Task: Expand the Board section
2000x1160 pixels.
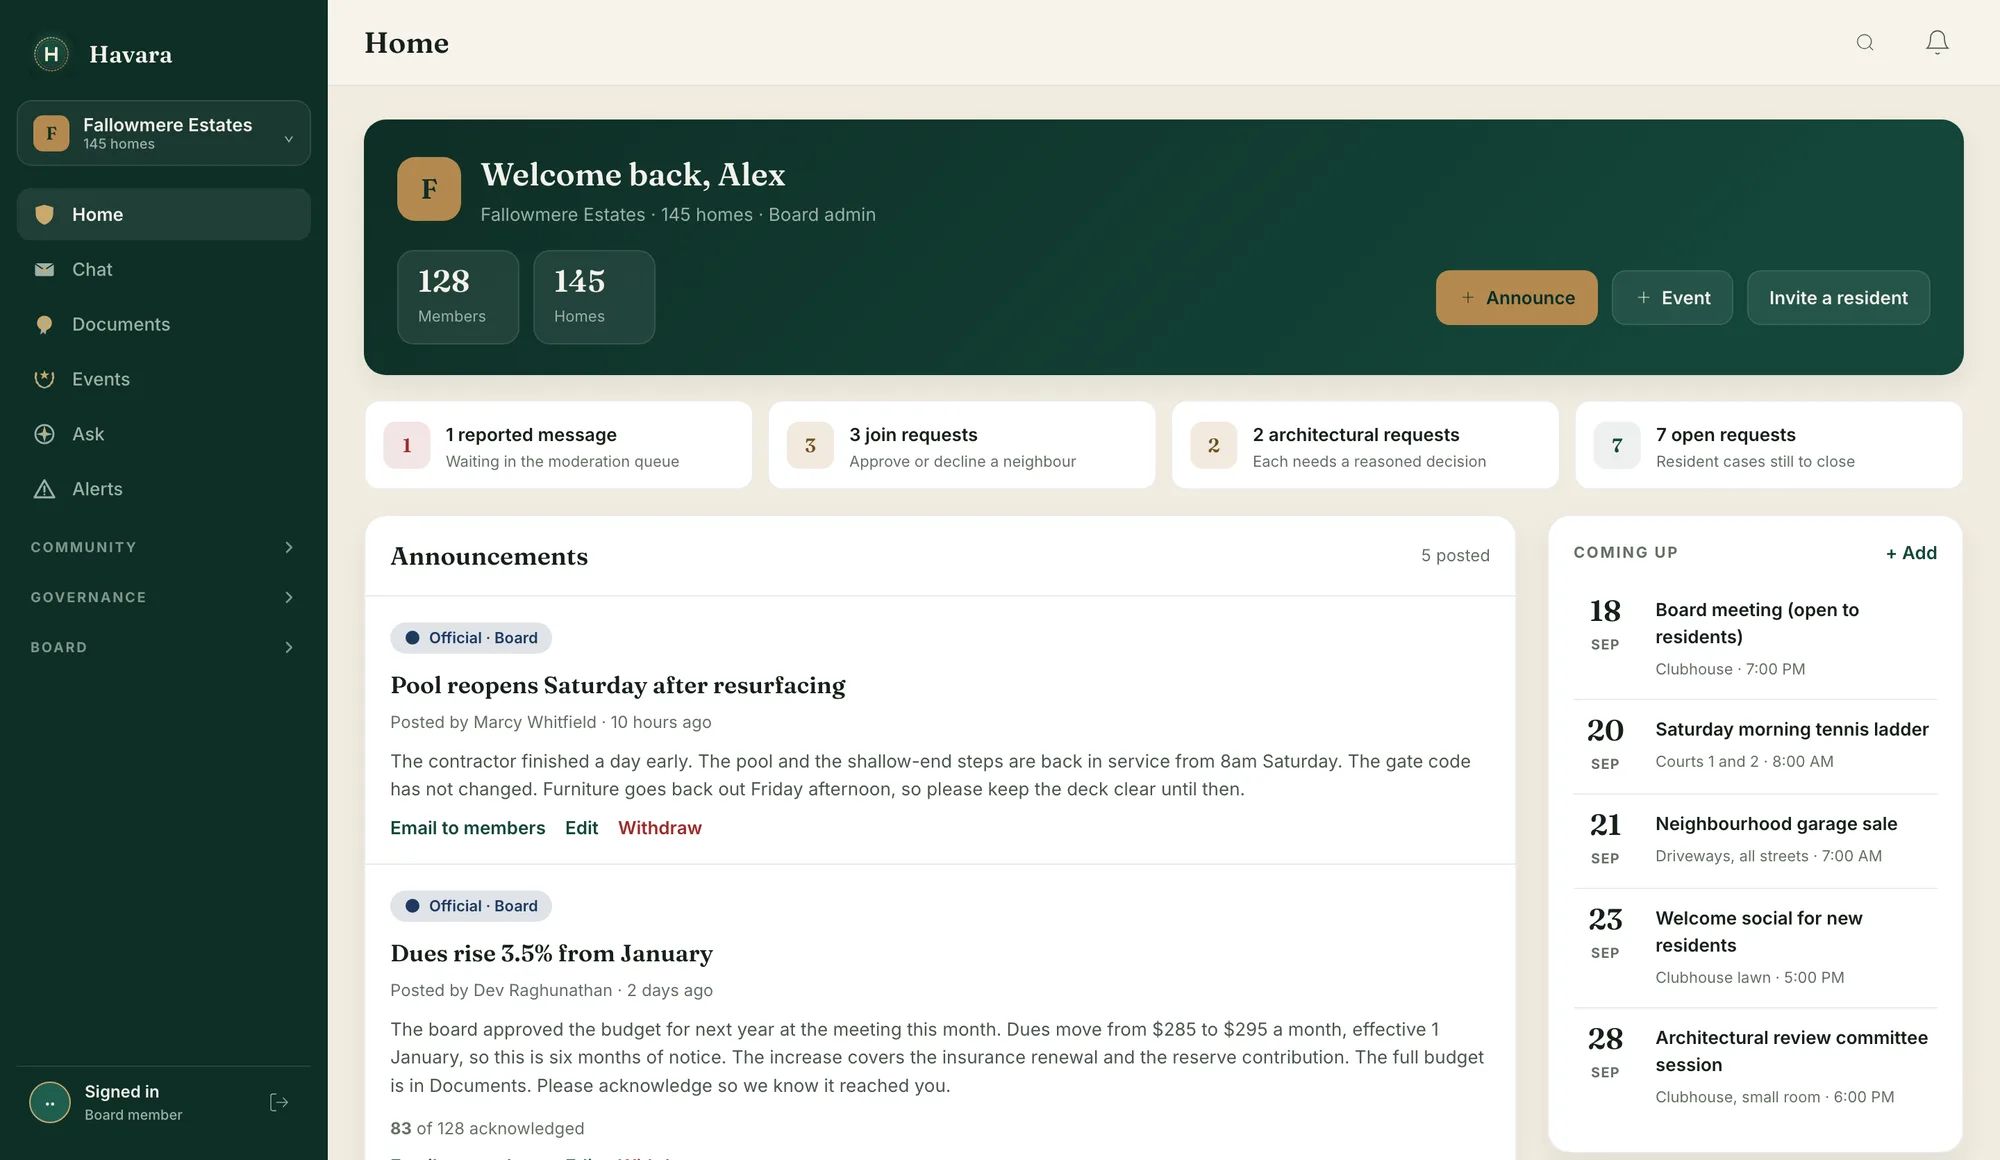Action: pos(164,647)
